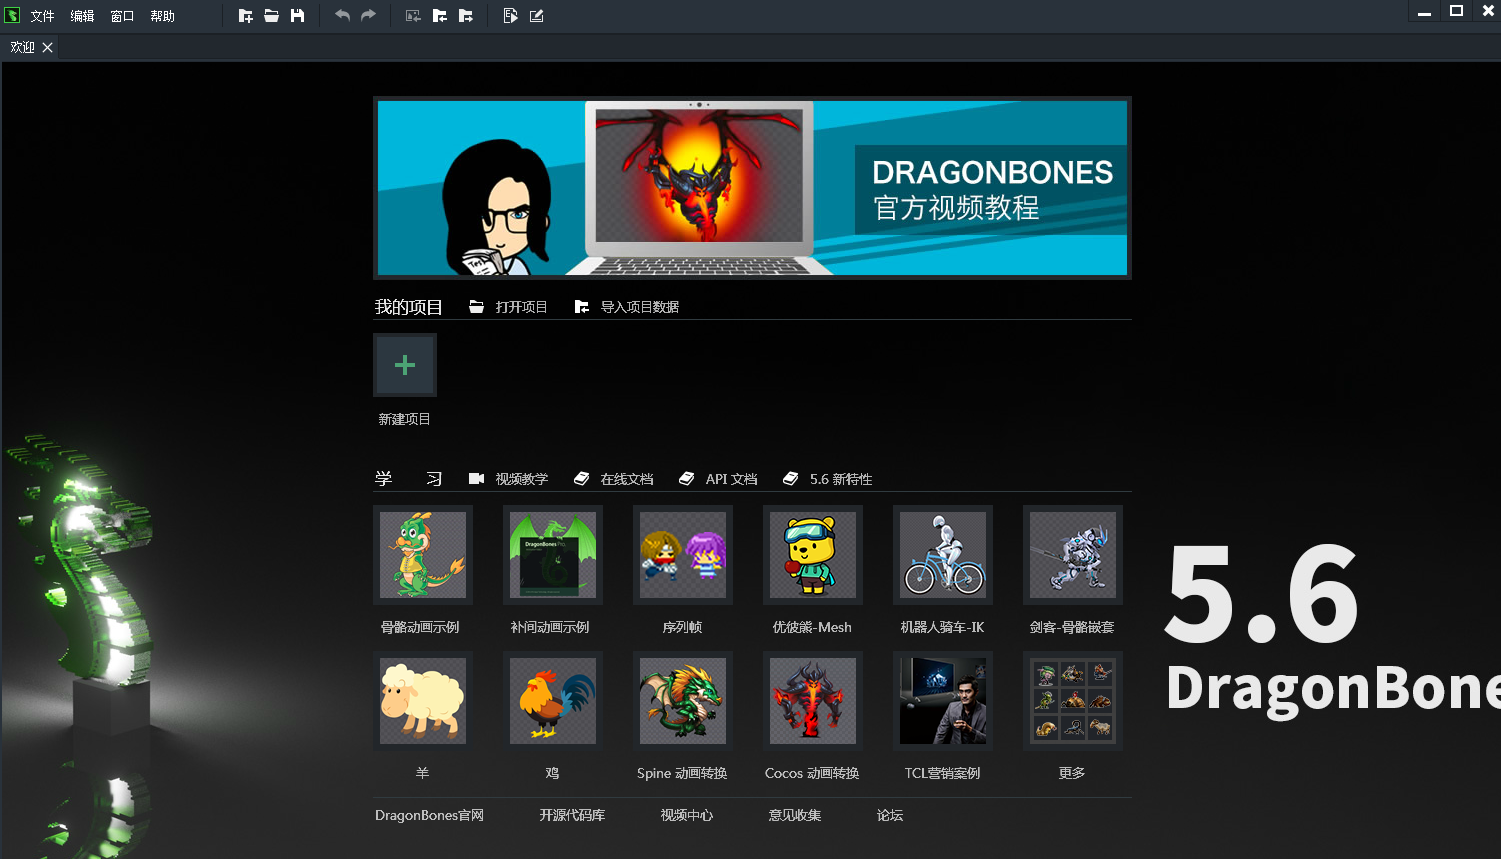Click the folder icon beside 导入项目数据
Image resolution: width=1501 pixels, height=859 pixels.
pos(582,307)
